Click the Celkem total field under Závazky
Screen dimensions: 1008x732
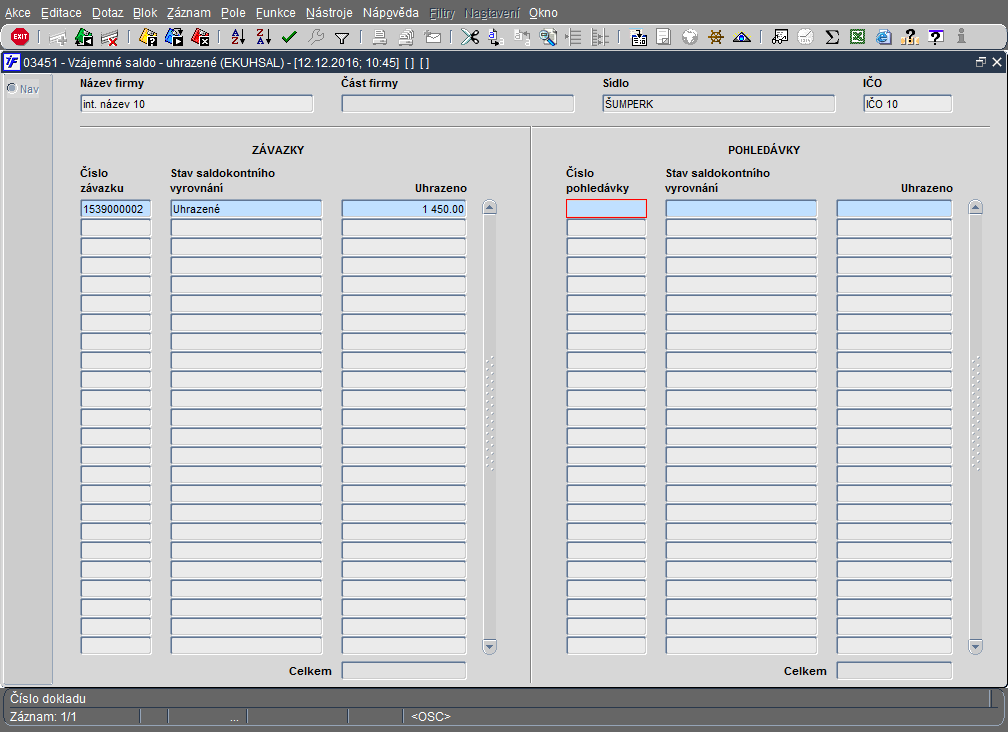(404, 671)
